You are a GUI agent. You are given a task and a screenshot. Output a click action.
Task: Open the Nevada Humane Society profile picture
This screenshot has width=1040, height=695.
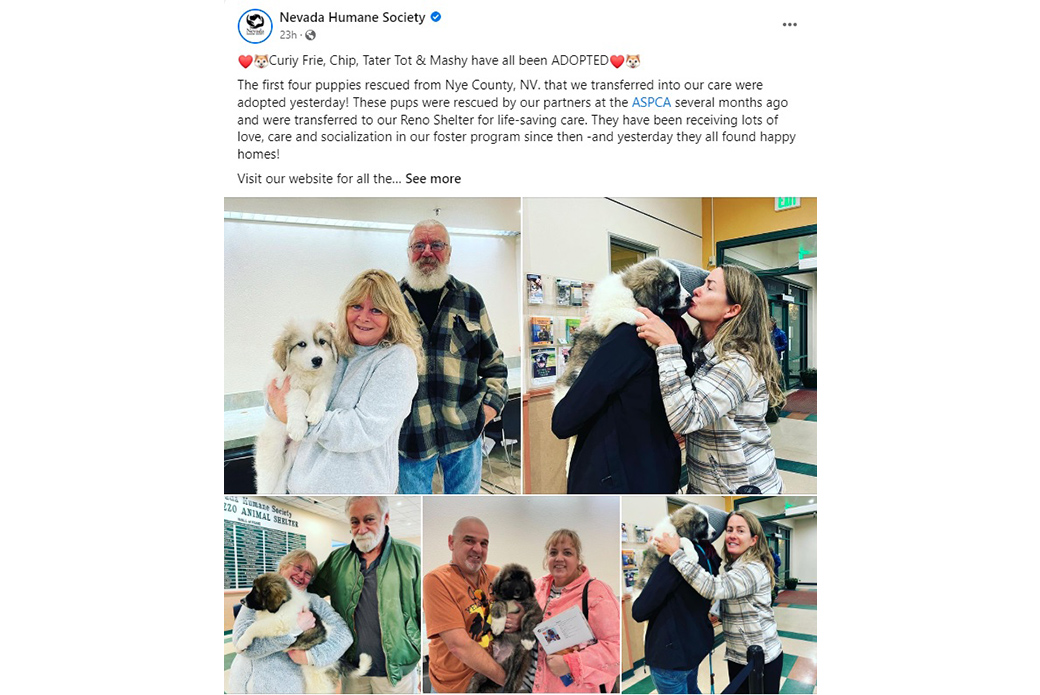click(x=255, y=26)
